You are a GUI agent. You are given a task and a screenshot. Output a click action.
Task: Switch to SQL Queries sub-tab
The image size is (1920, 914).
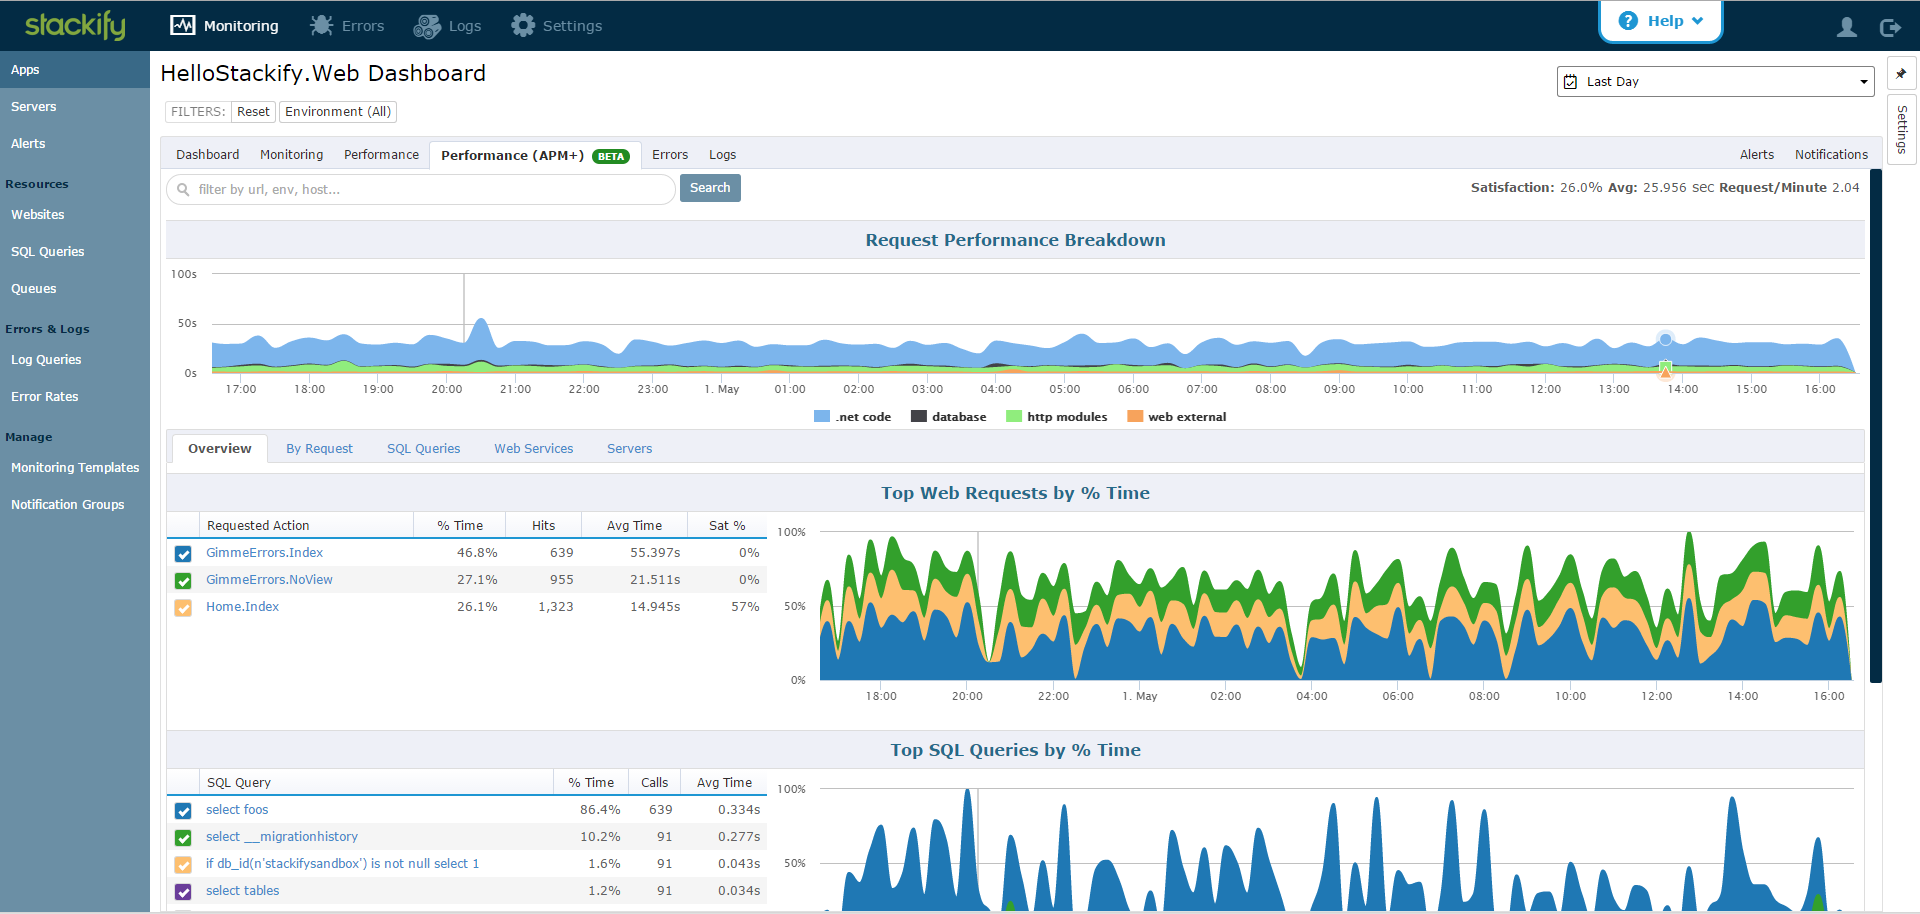[424, 449]
